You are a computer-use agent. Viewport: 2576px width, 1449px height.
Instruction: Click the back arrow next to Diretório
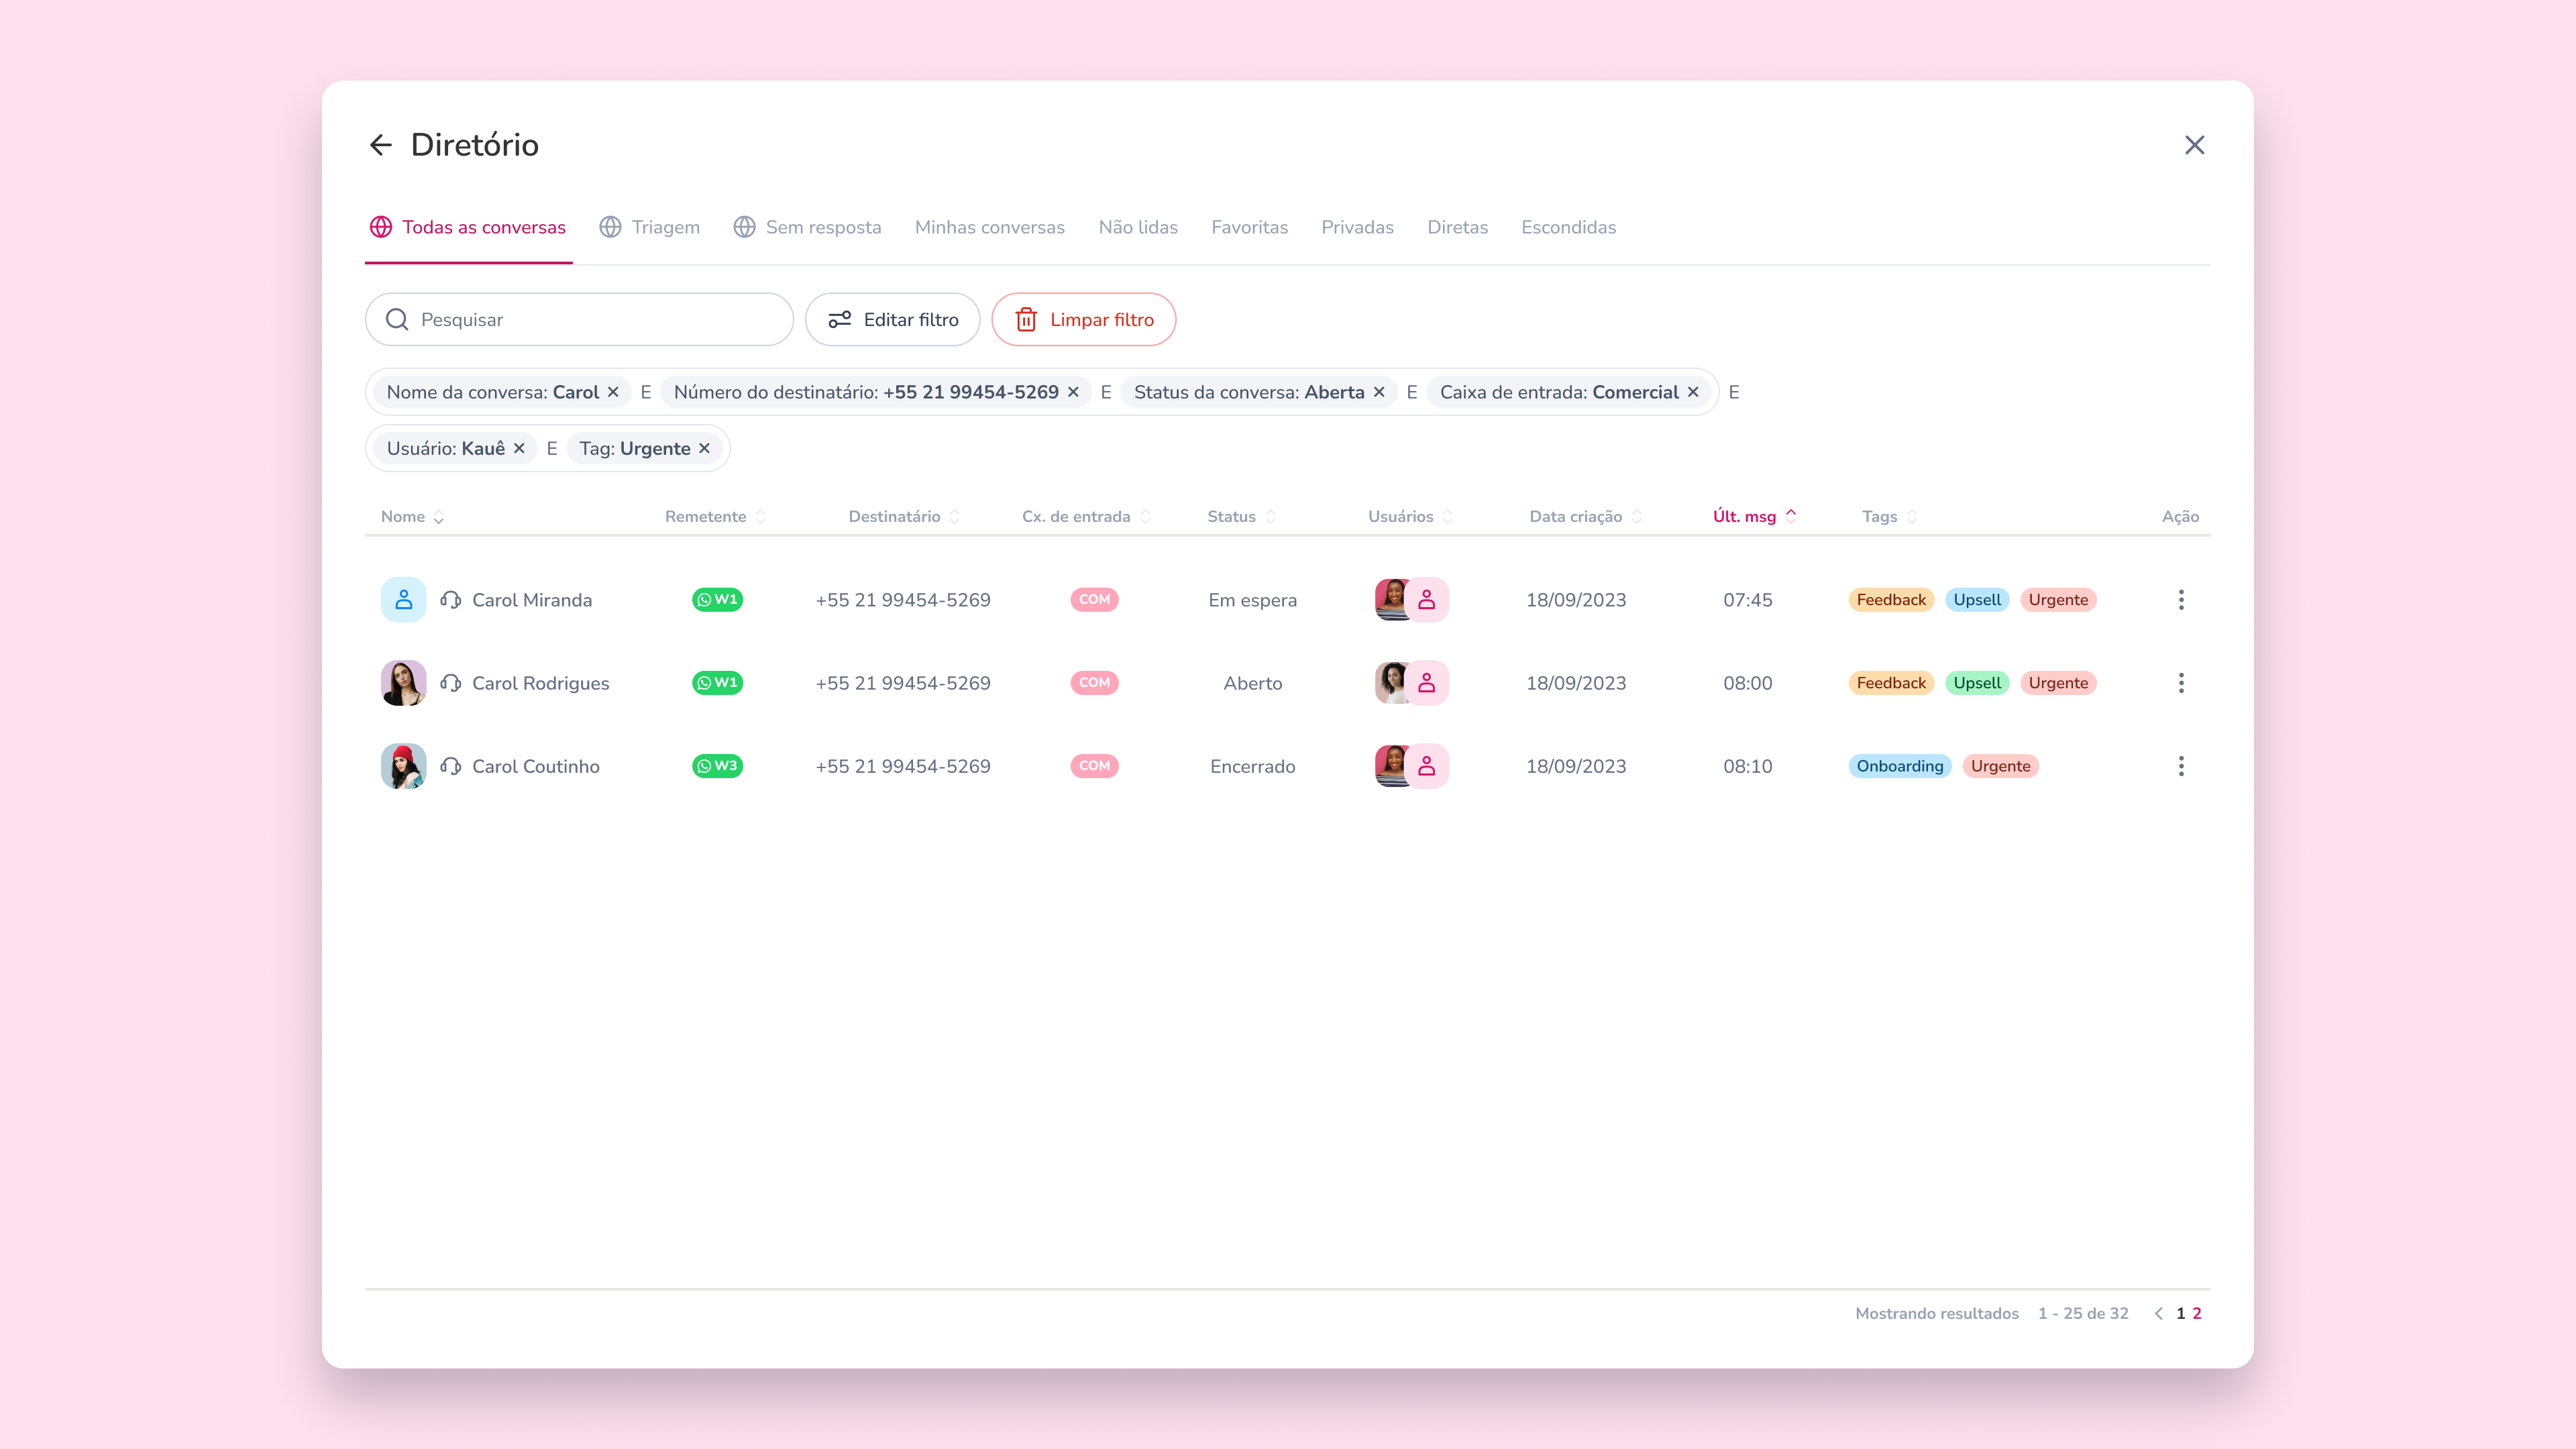click(380, 145)
